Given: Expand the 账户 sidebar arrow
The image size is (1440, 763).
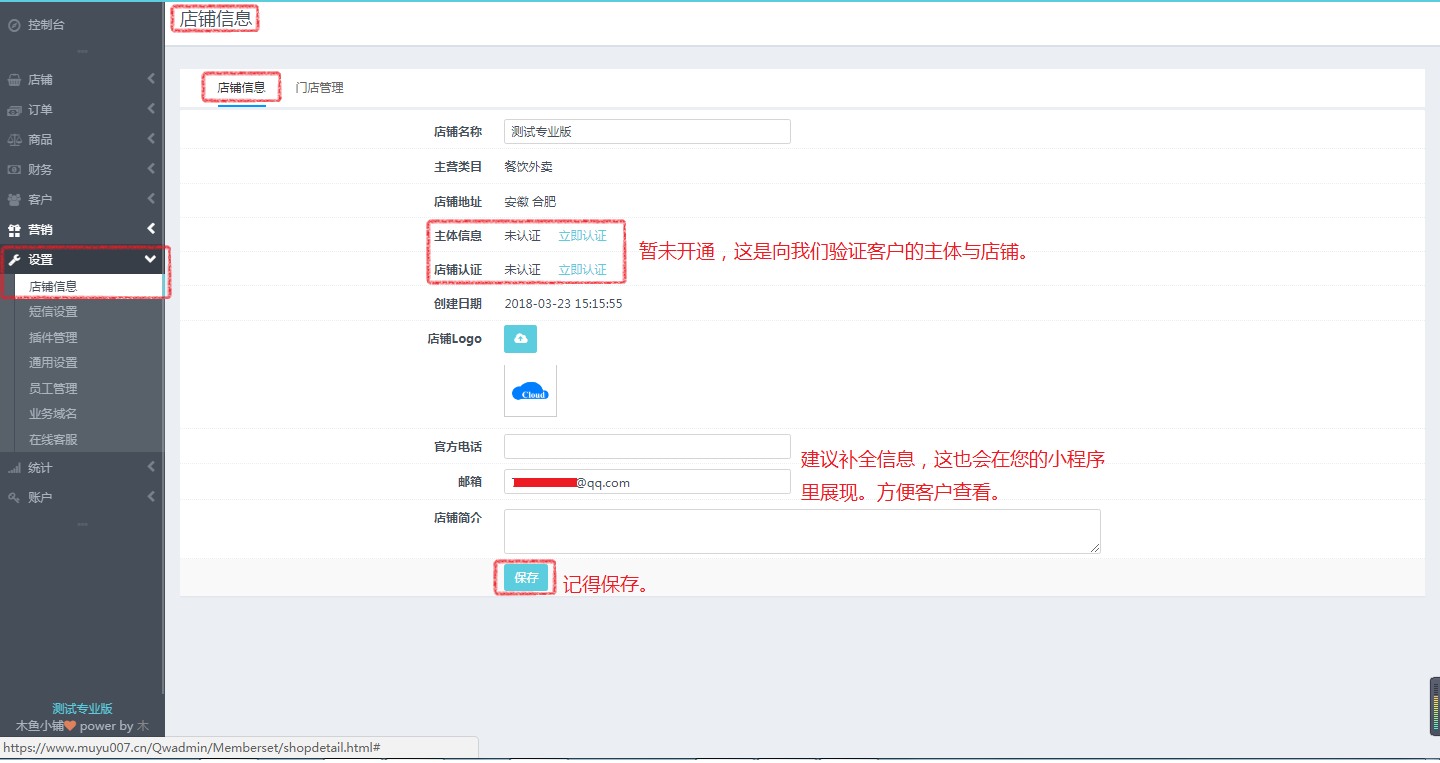Looking at the screenshot, I should (x=151, y=497).
